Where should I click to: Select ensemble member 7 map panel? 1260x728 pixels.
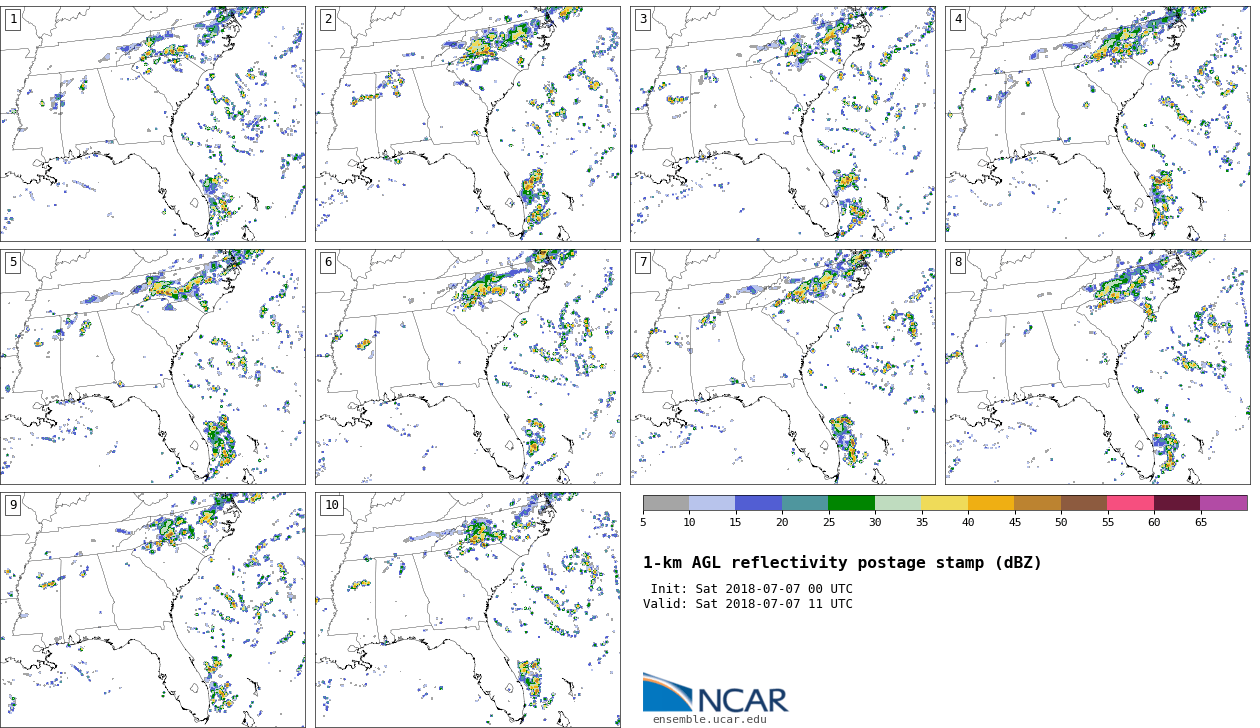click(782, 367)
